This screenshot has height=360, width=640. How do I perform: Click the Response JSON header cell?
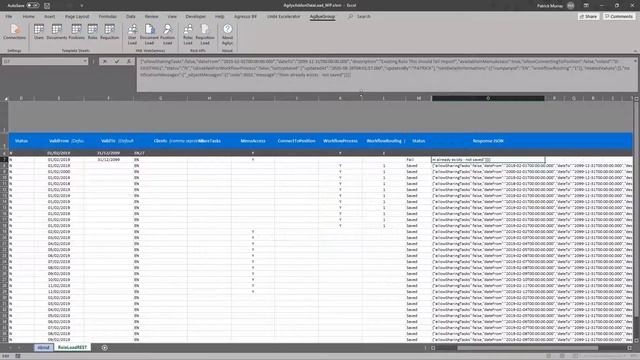[488, 141]
